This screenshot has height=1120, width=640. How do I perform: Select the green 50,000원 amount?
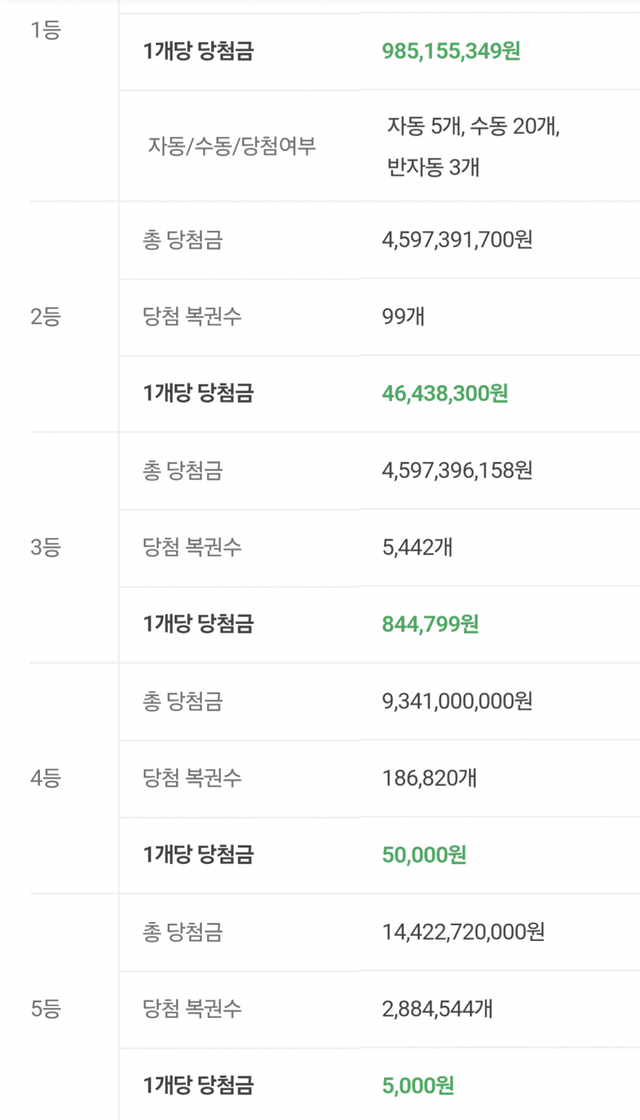tap(424, 855)
